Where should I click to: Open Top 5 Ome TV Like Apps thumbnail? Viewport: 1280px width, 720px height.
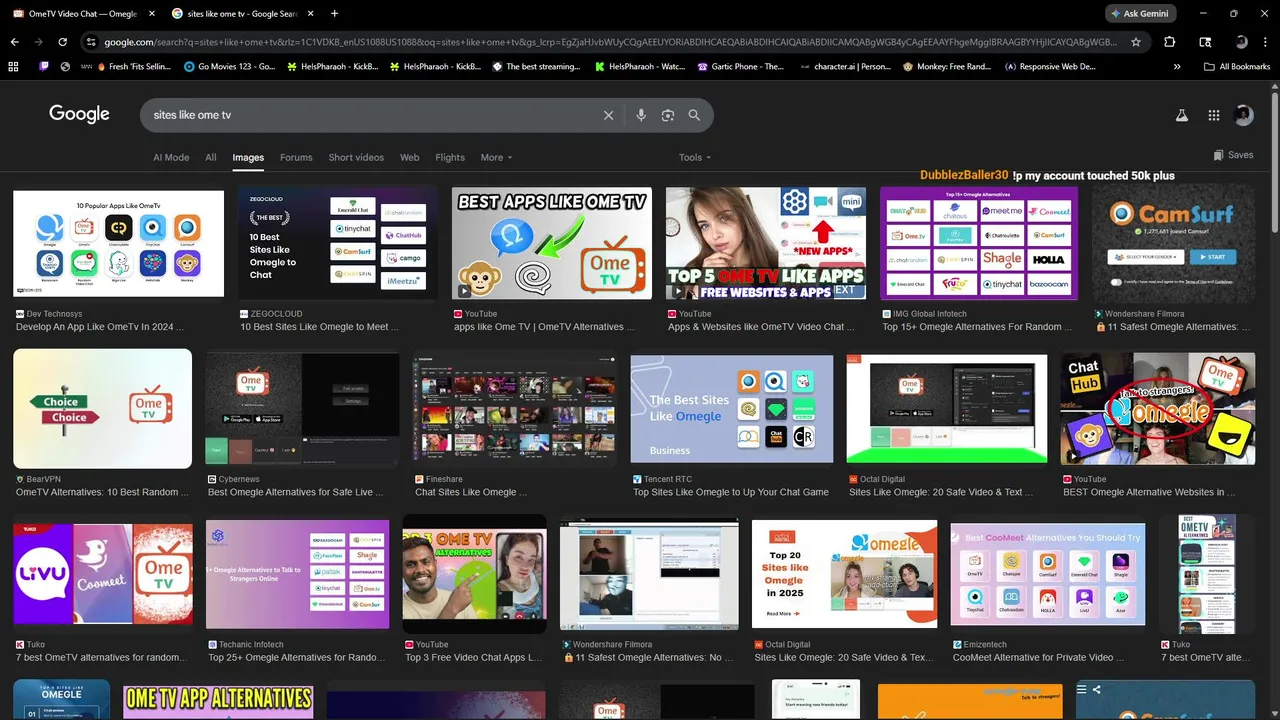(x=766, y=243)
